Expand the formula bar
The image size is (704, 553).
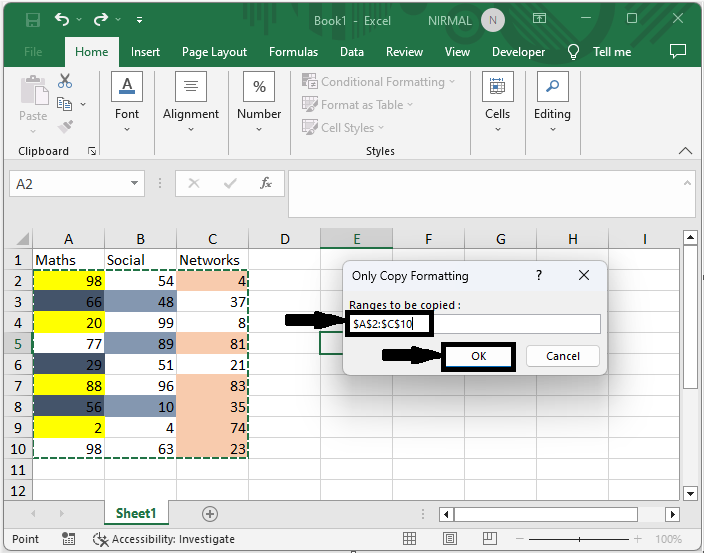click(687, 183)
